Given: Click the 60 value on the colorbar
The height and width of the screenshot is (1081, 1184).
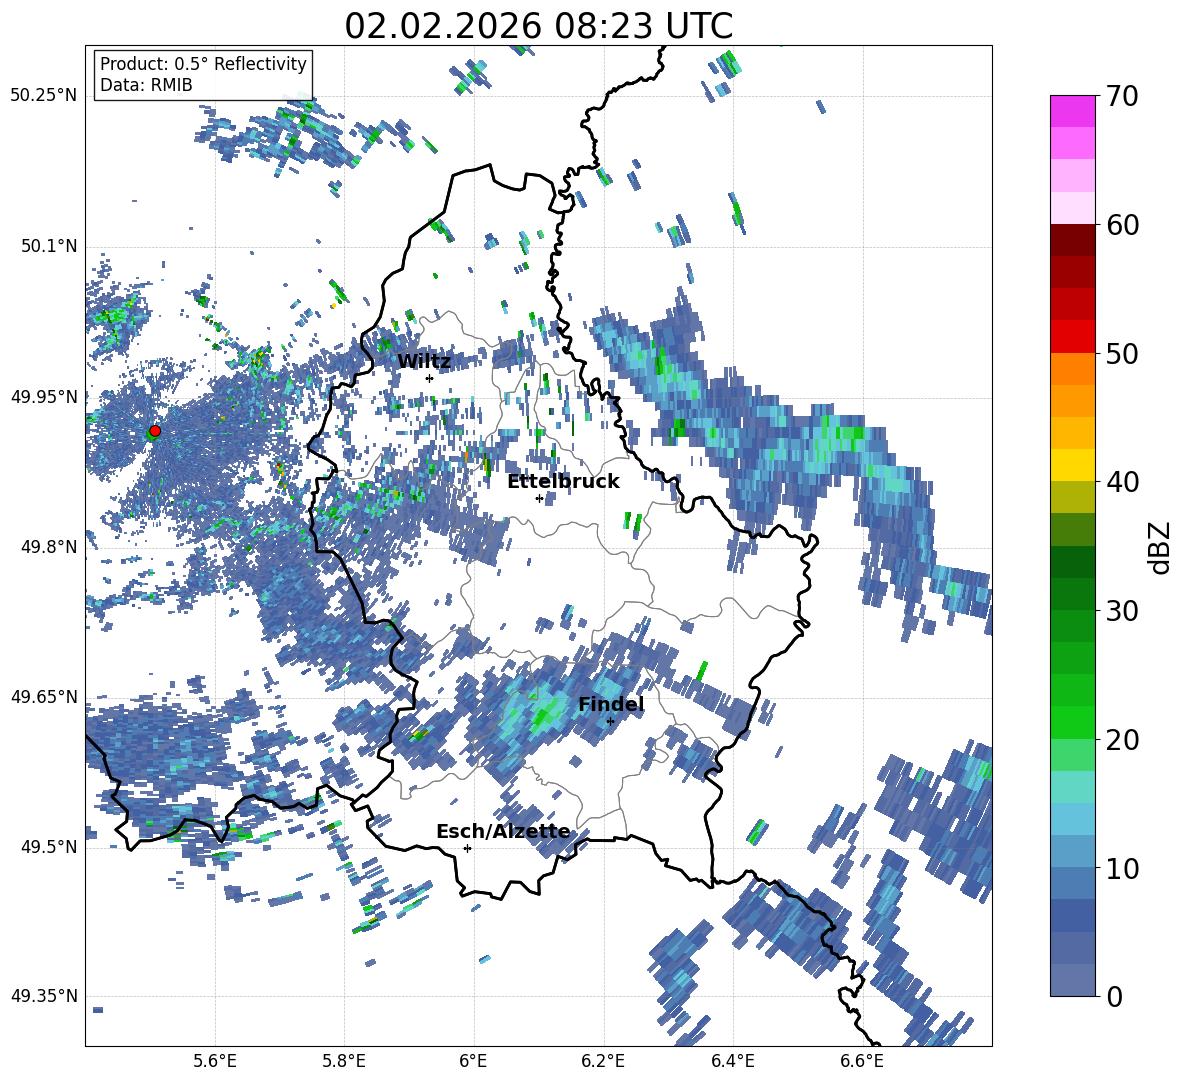Looking at the screenshot, I should coord(1122,225).
